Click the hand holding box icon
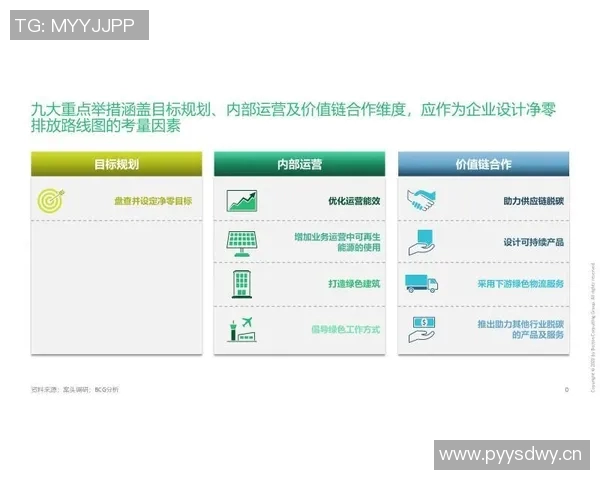This screenshot has height=480, width=600. 421,243
